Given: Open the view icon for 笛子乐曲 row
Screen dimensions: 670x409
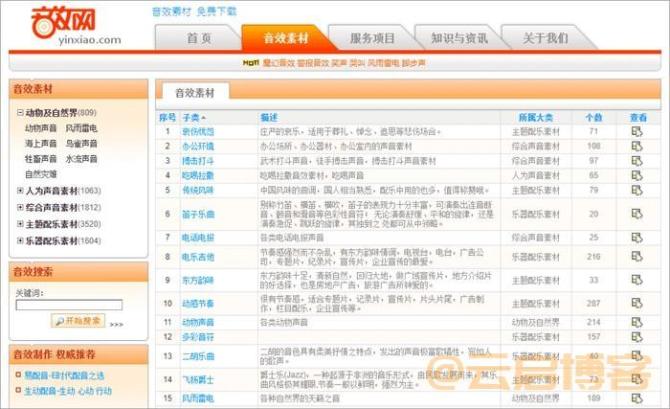Looking at the screenshot, I should 636,215.
